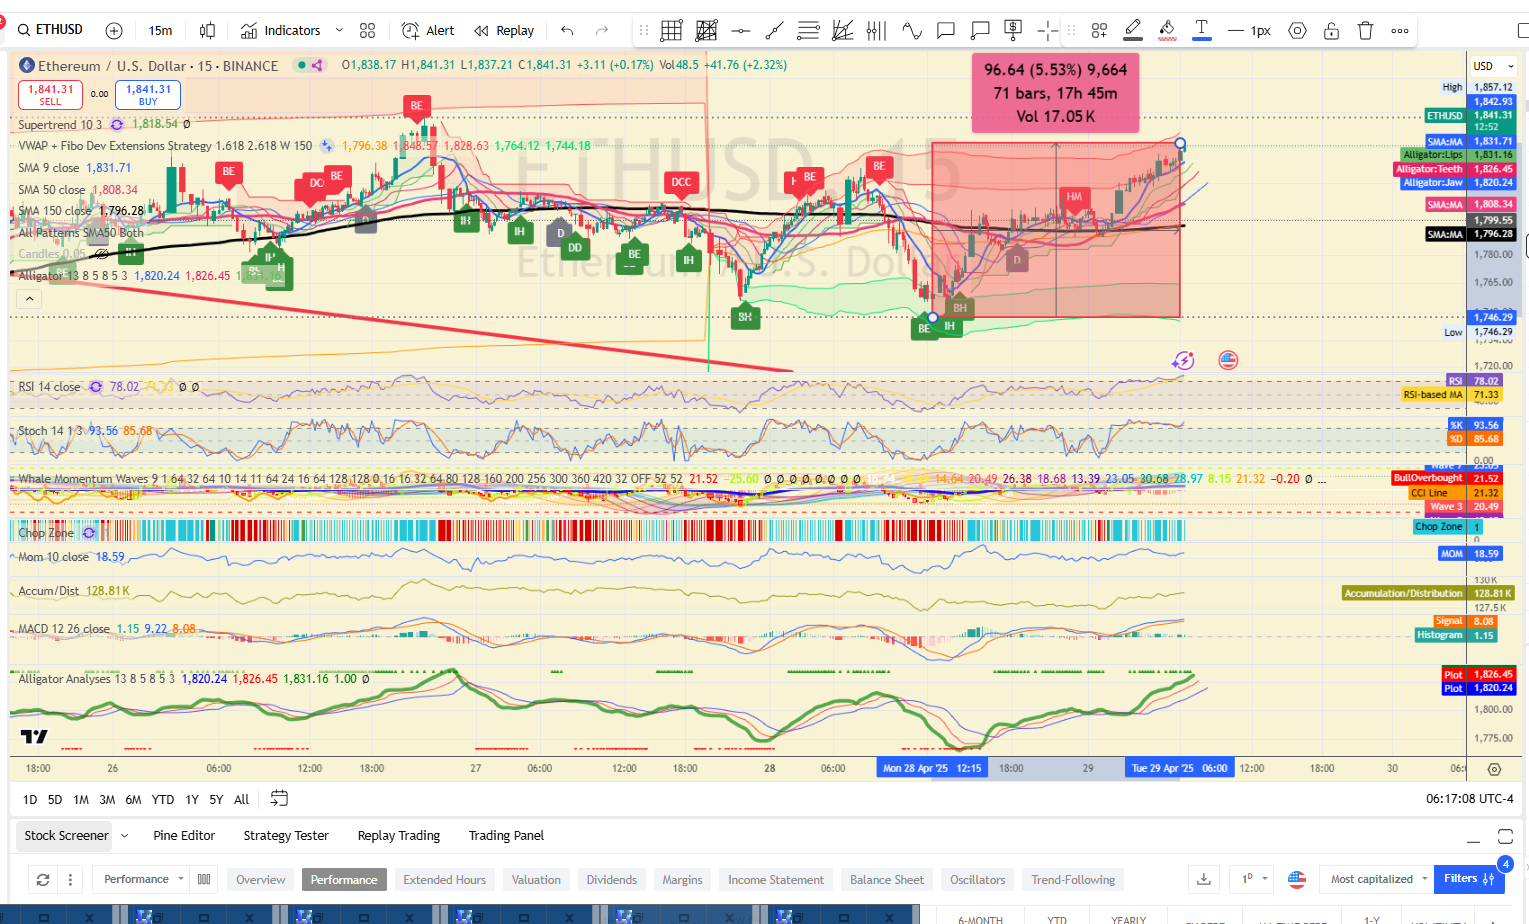Open the Stock Screener tab
This screenshot has width=1529, height=924.
point(66,836)
